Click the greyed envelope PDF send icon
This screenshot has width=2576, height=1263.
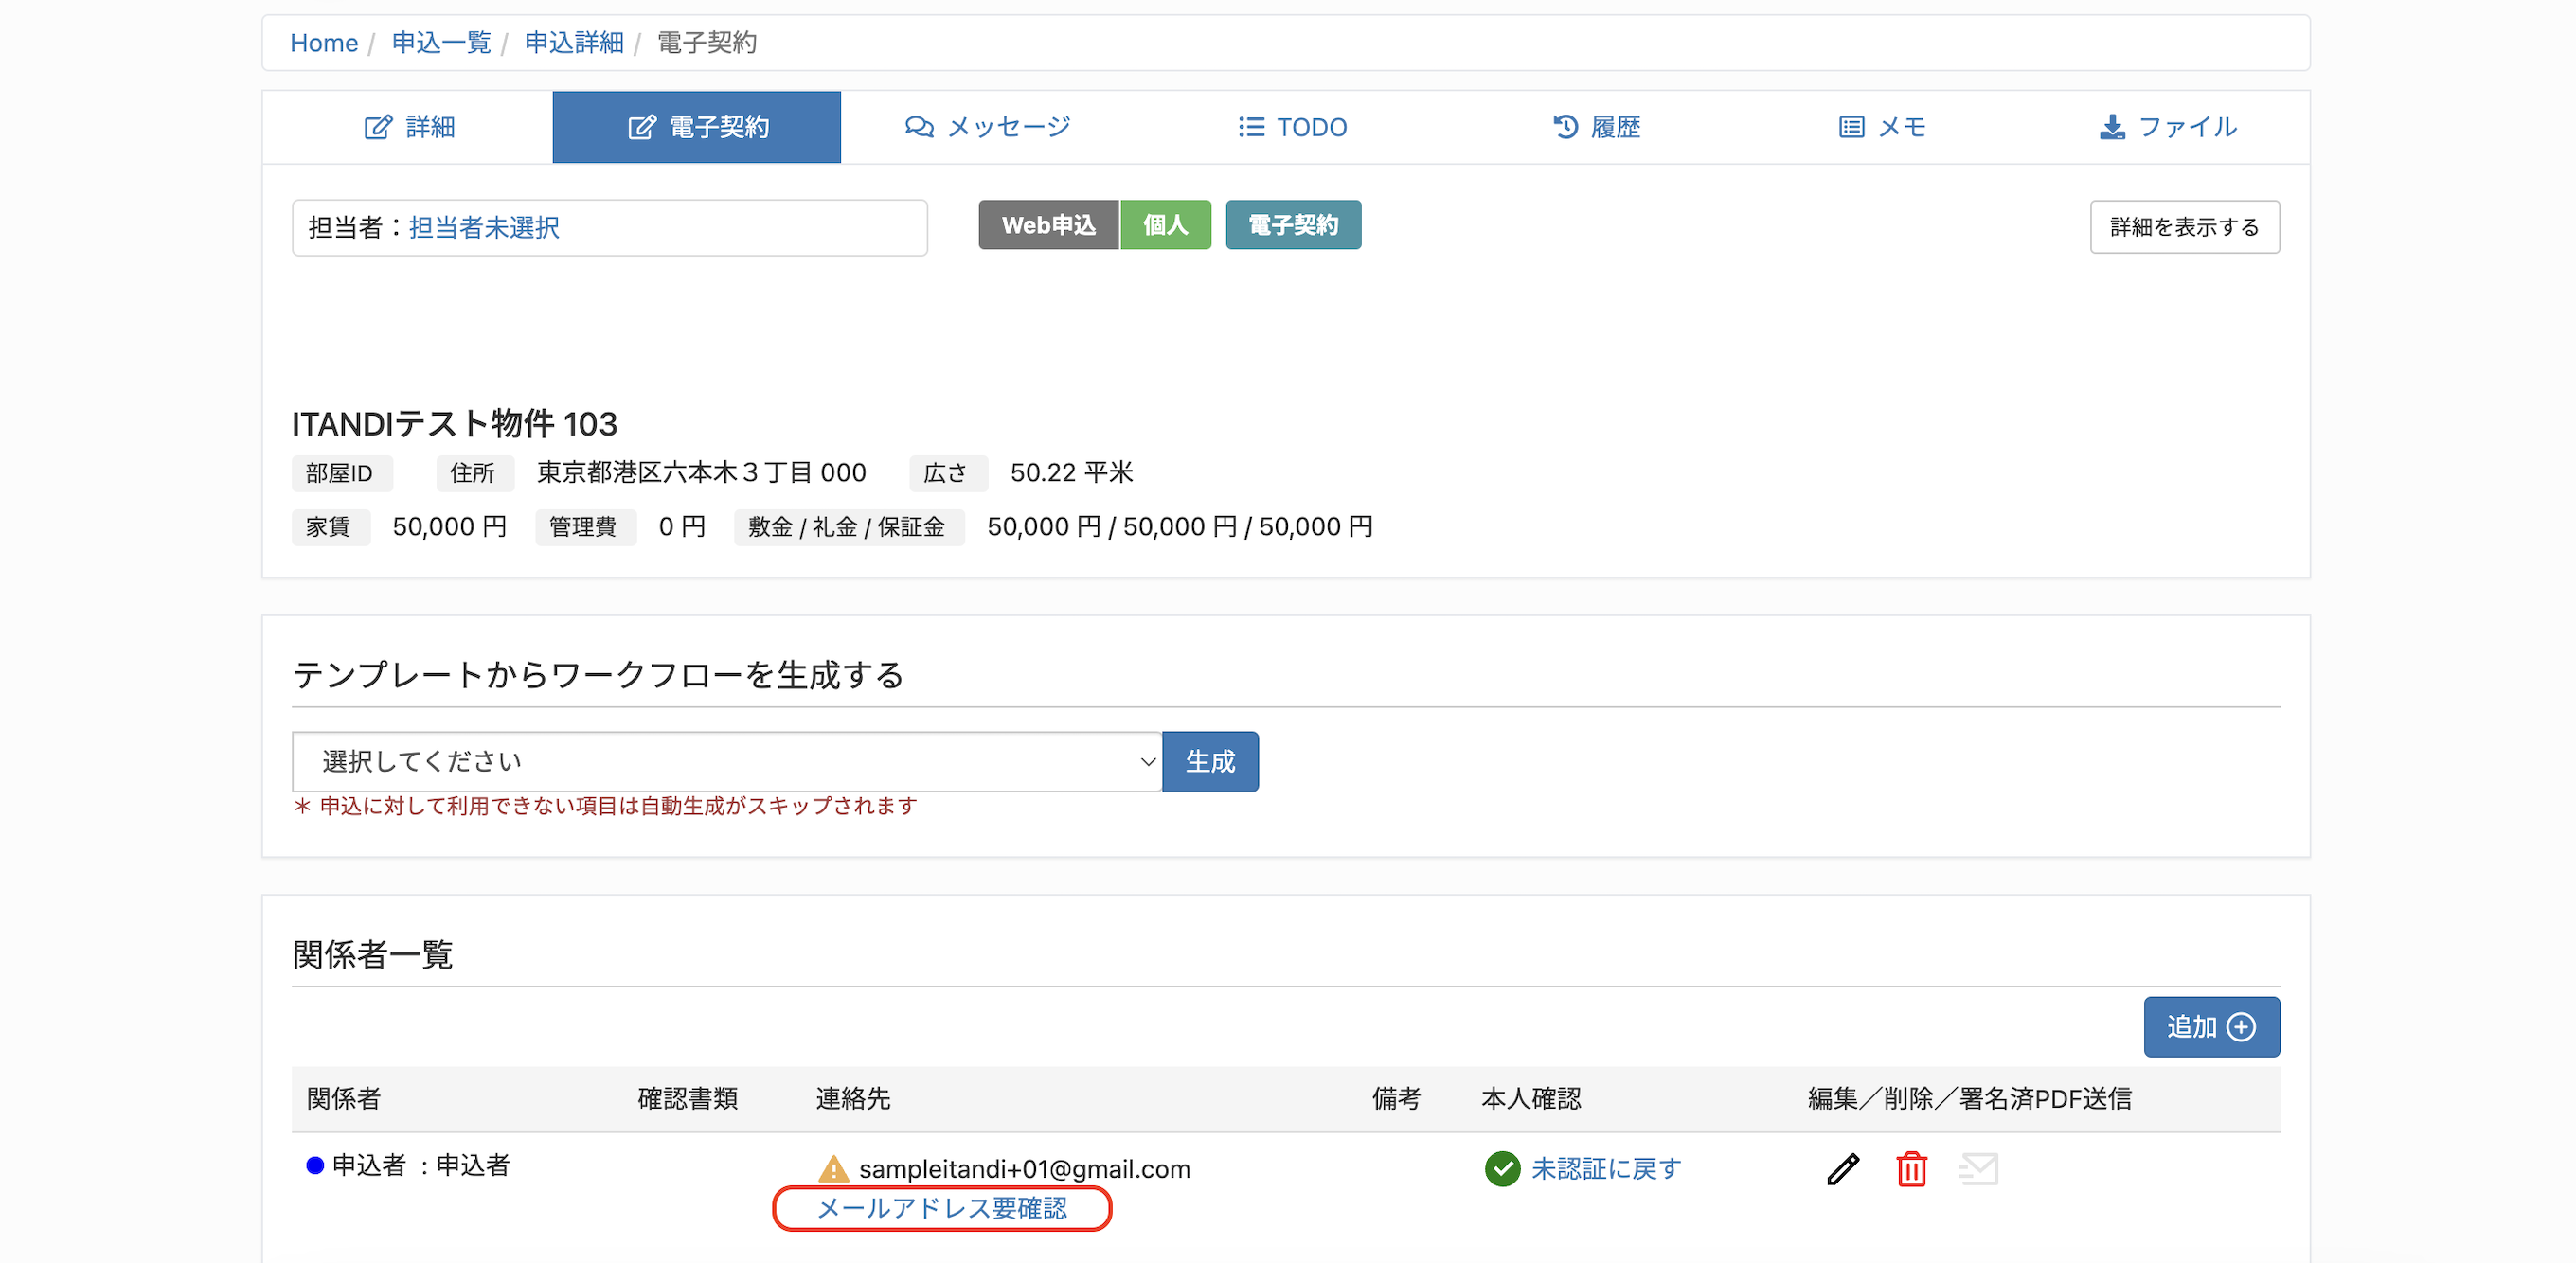1978,1168
